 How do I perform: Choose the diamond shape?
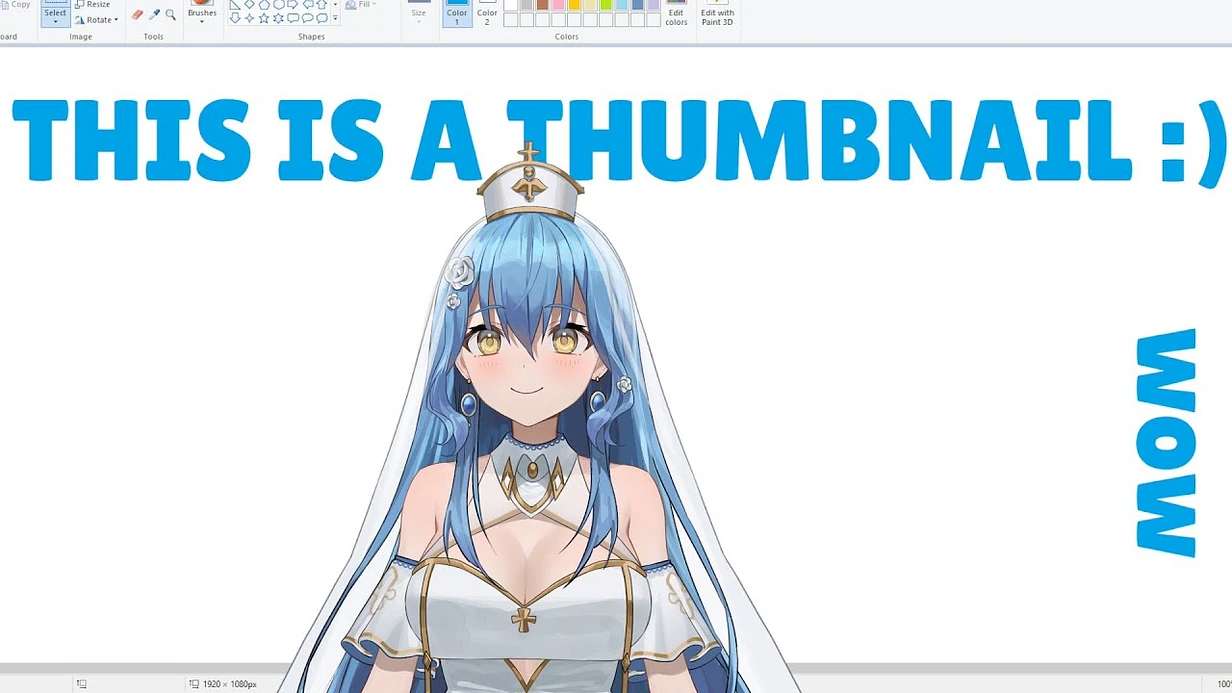[x=249, y=4]
